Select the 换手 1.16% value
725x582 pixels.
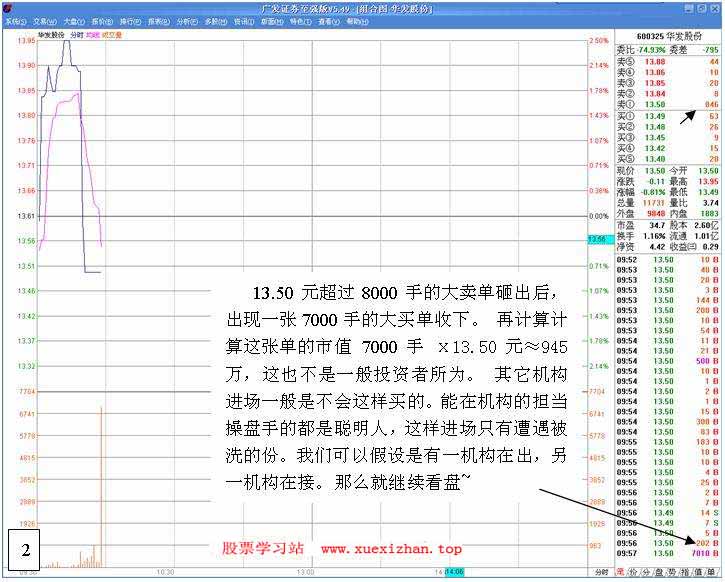654,236
